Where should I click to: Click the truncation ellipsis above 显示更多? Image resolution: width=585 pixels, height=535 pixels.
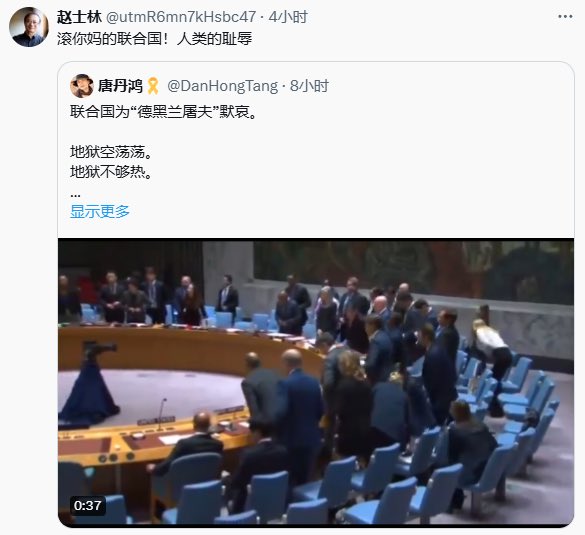click(x=75, y=195)
